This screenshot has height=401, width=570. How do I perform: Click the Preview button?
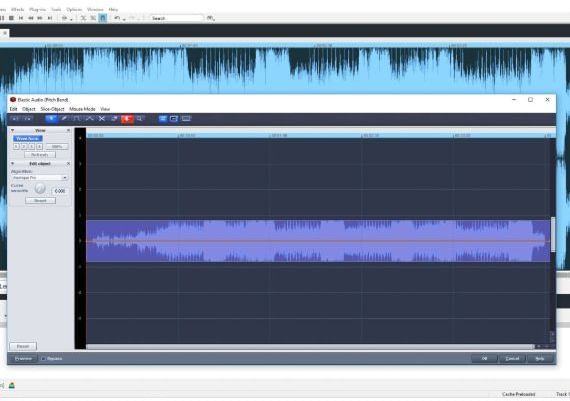coord(23,359)
